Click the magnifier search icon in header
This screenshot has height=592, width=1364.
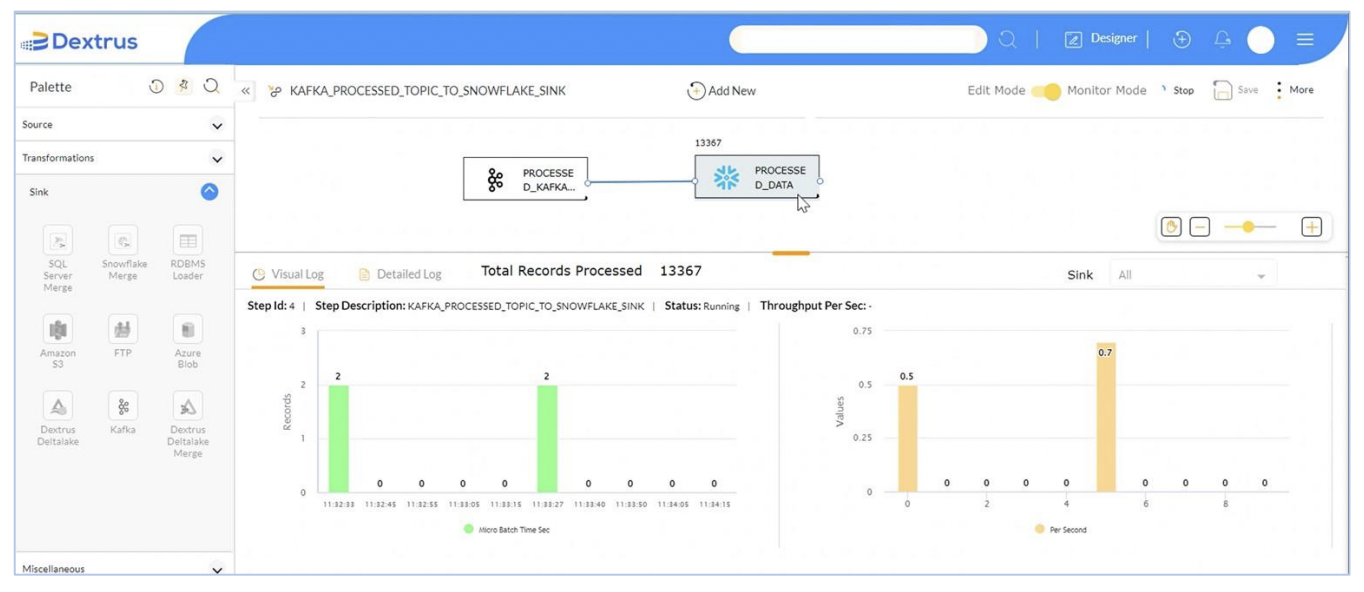(x=1008, y=39)
